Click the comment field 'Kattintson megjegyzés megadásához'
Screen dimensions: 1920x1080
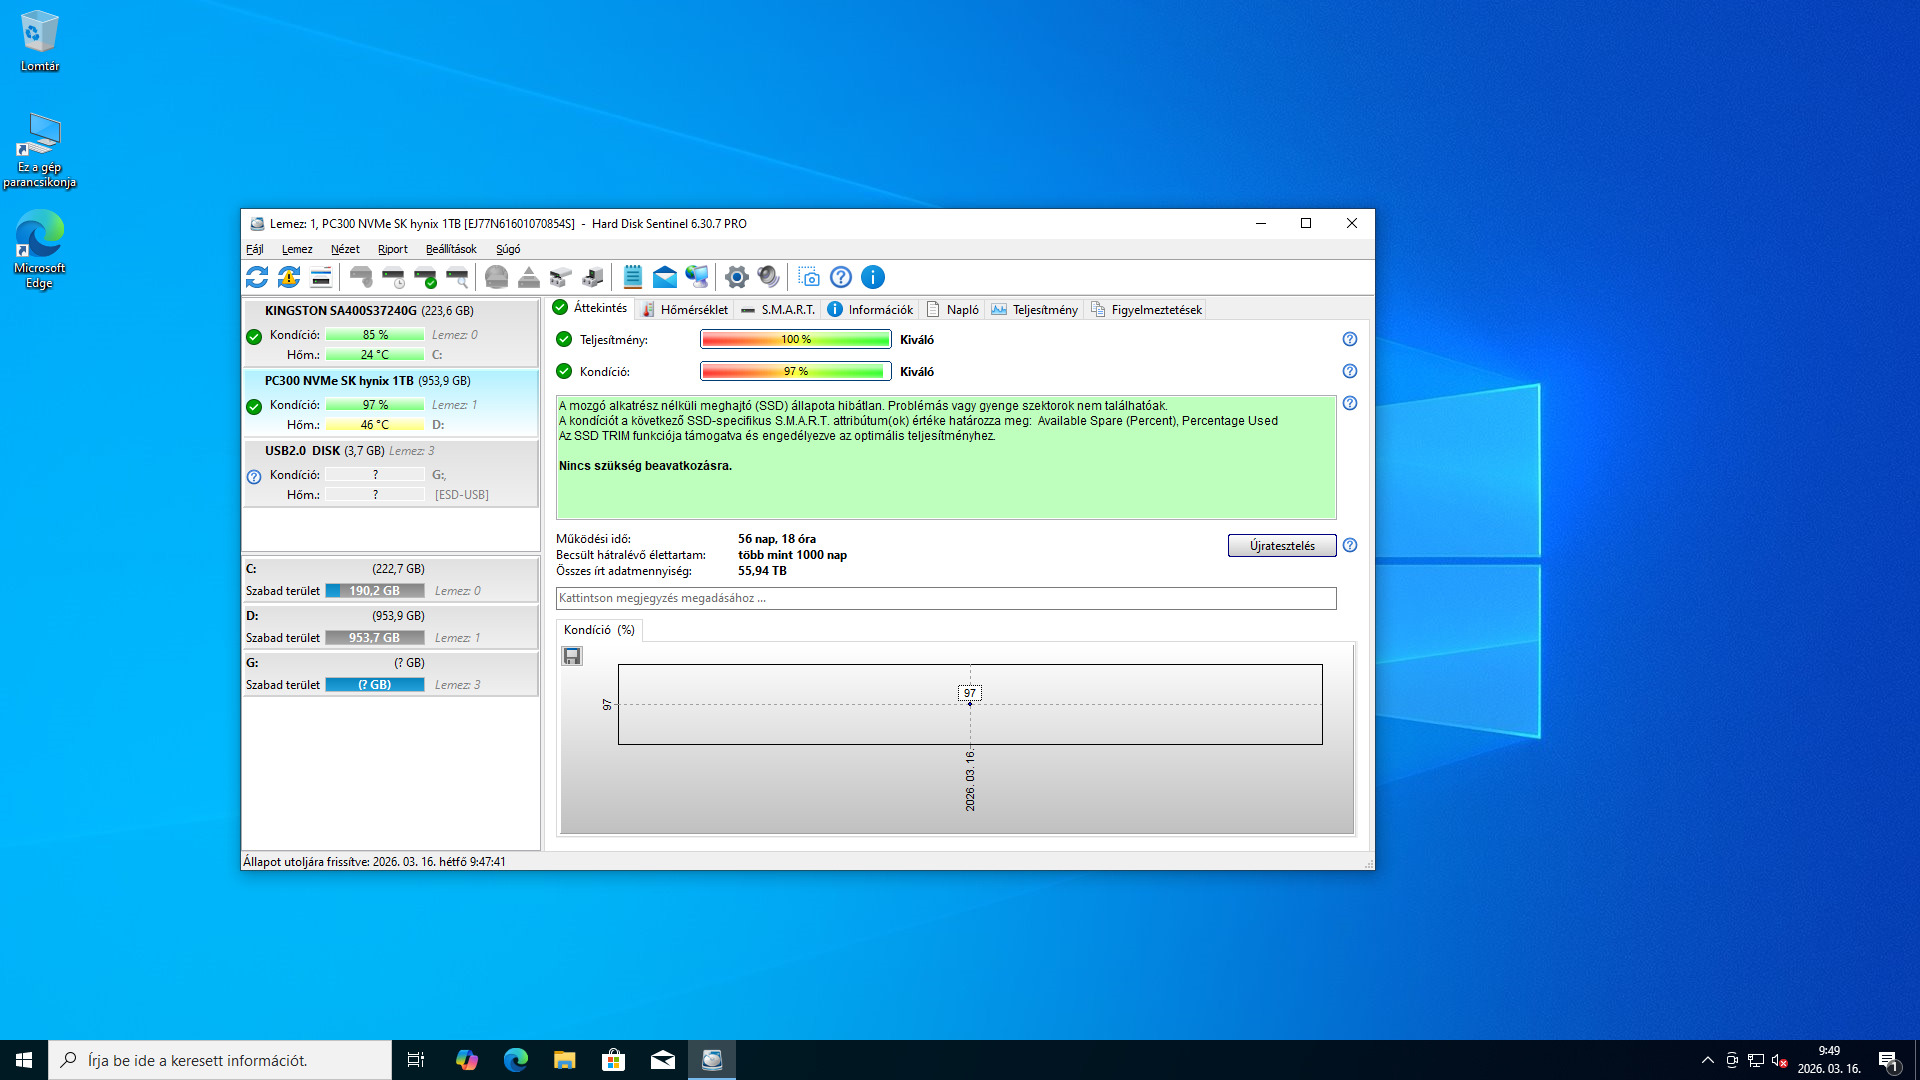pyautogui.click(x=945, y=598)
